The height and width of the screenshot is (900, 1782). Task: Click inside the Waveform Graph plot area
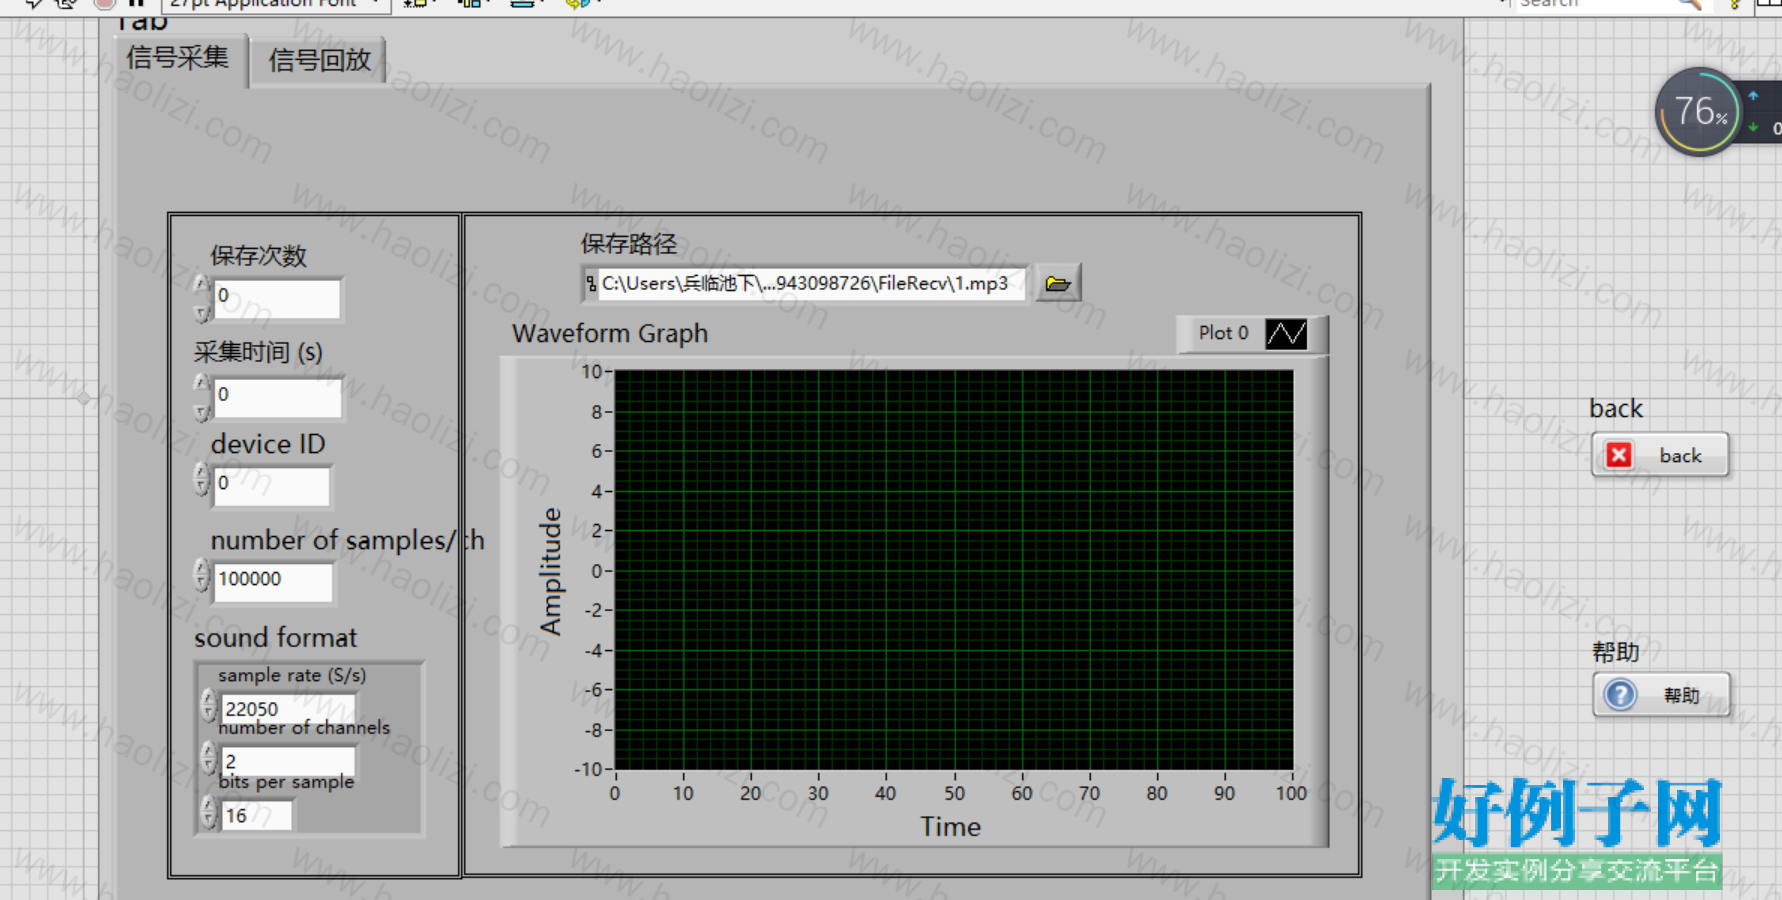pyautogui.click(x=953, y=570)
